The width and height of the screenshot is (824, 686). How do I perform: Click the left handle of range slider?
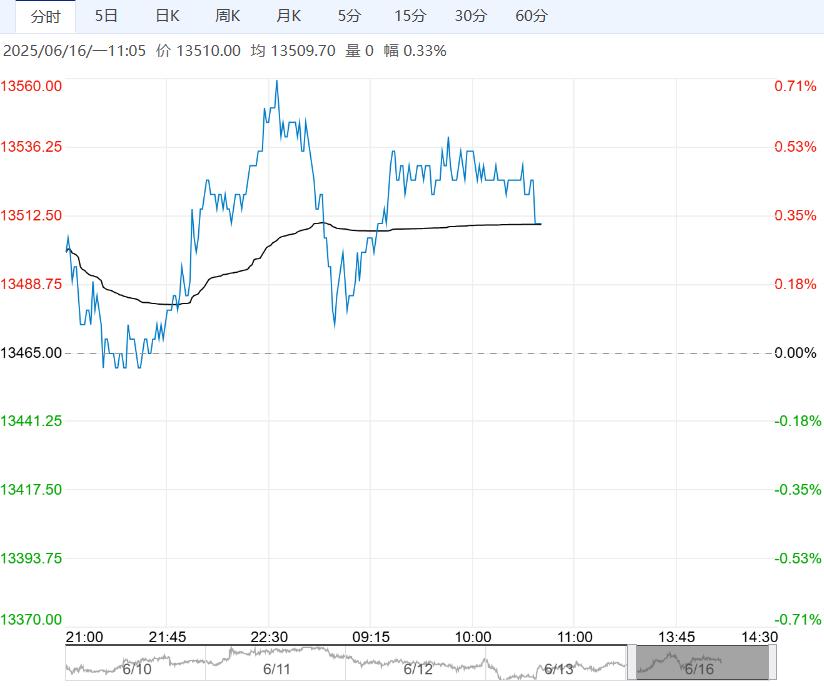632,663
